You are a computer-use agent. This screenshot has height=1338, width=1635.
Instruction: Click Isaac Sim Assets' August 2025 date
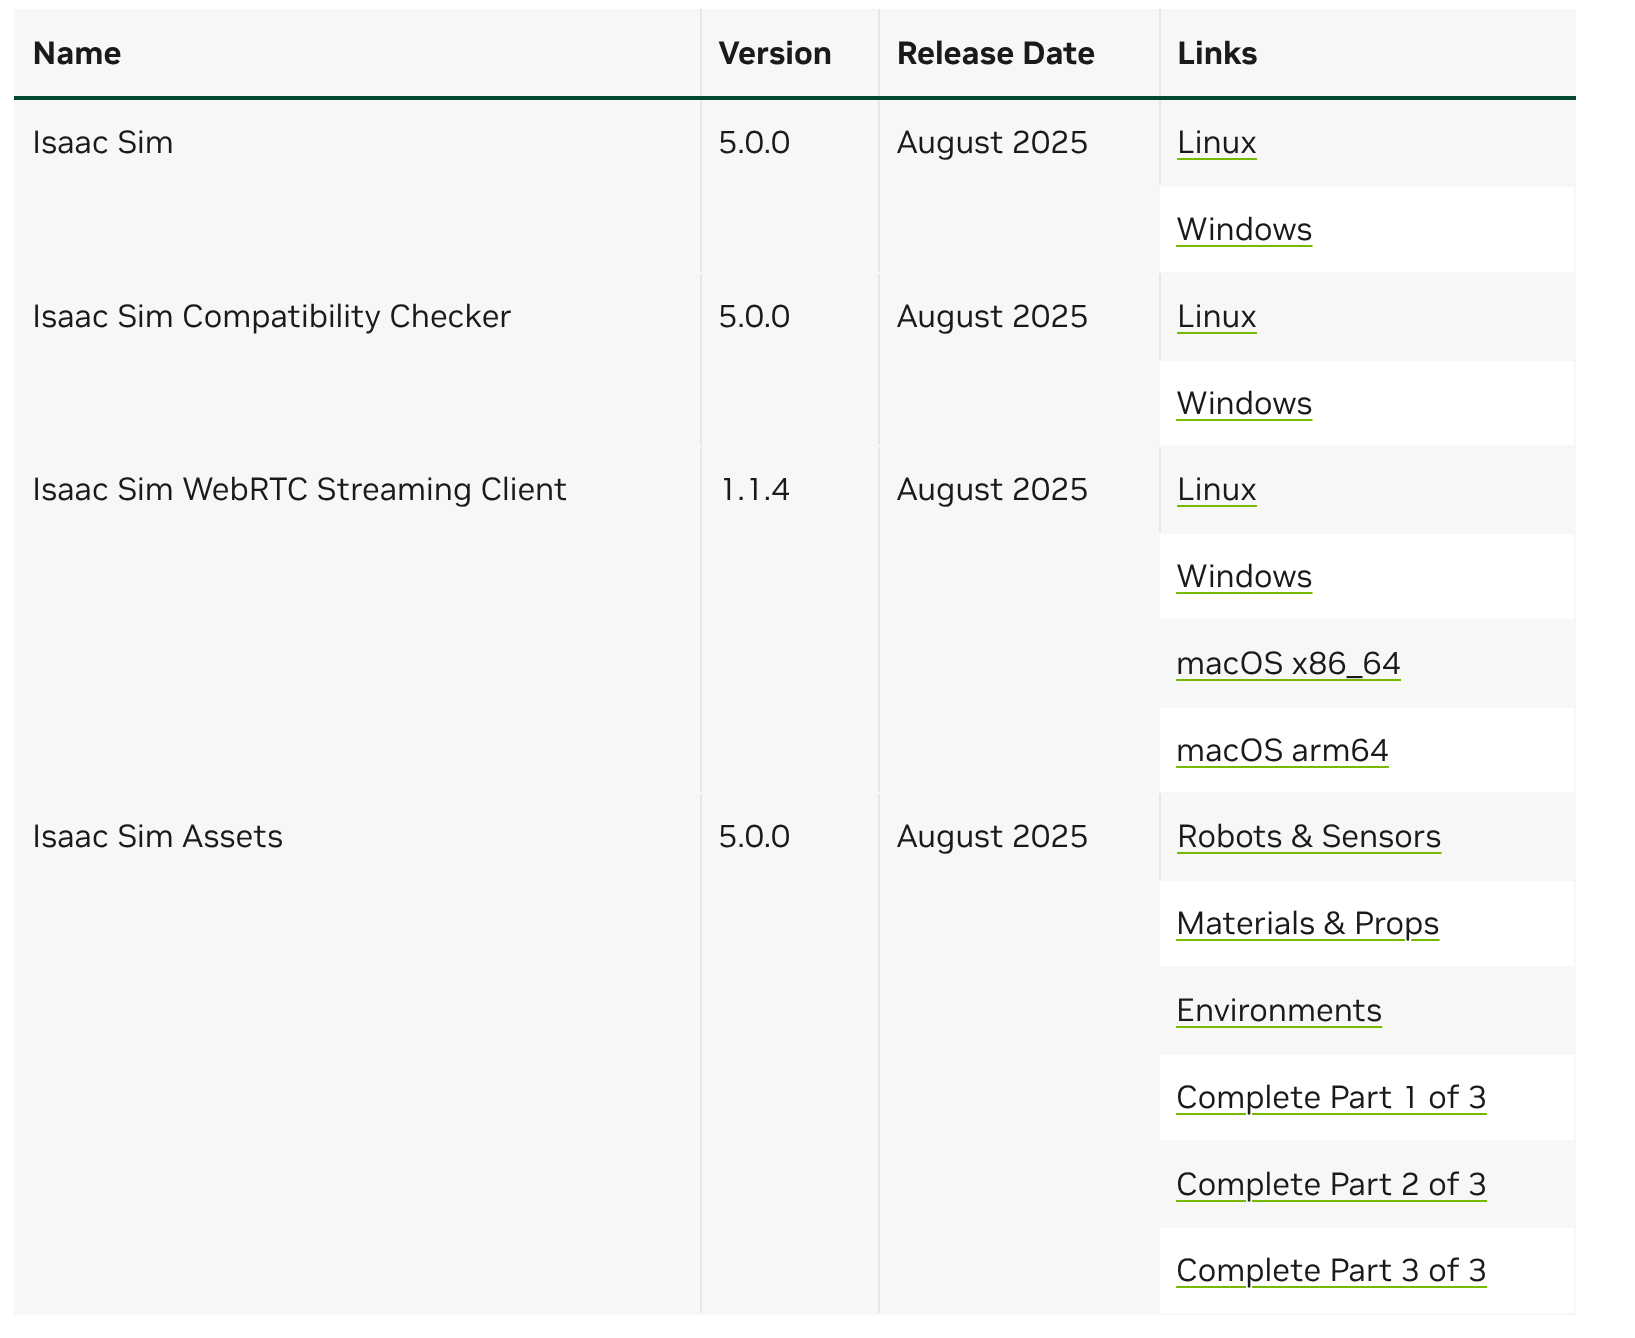click(992, 837)
